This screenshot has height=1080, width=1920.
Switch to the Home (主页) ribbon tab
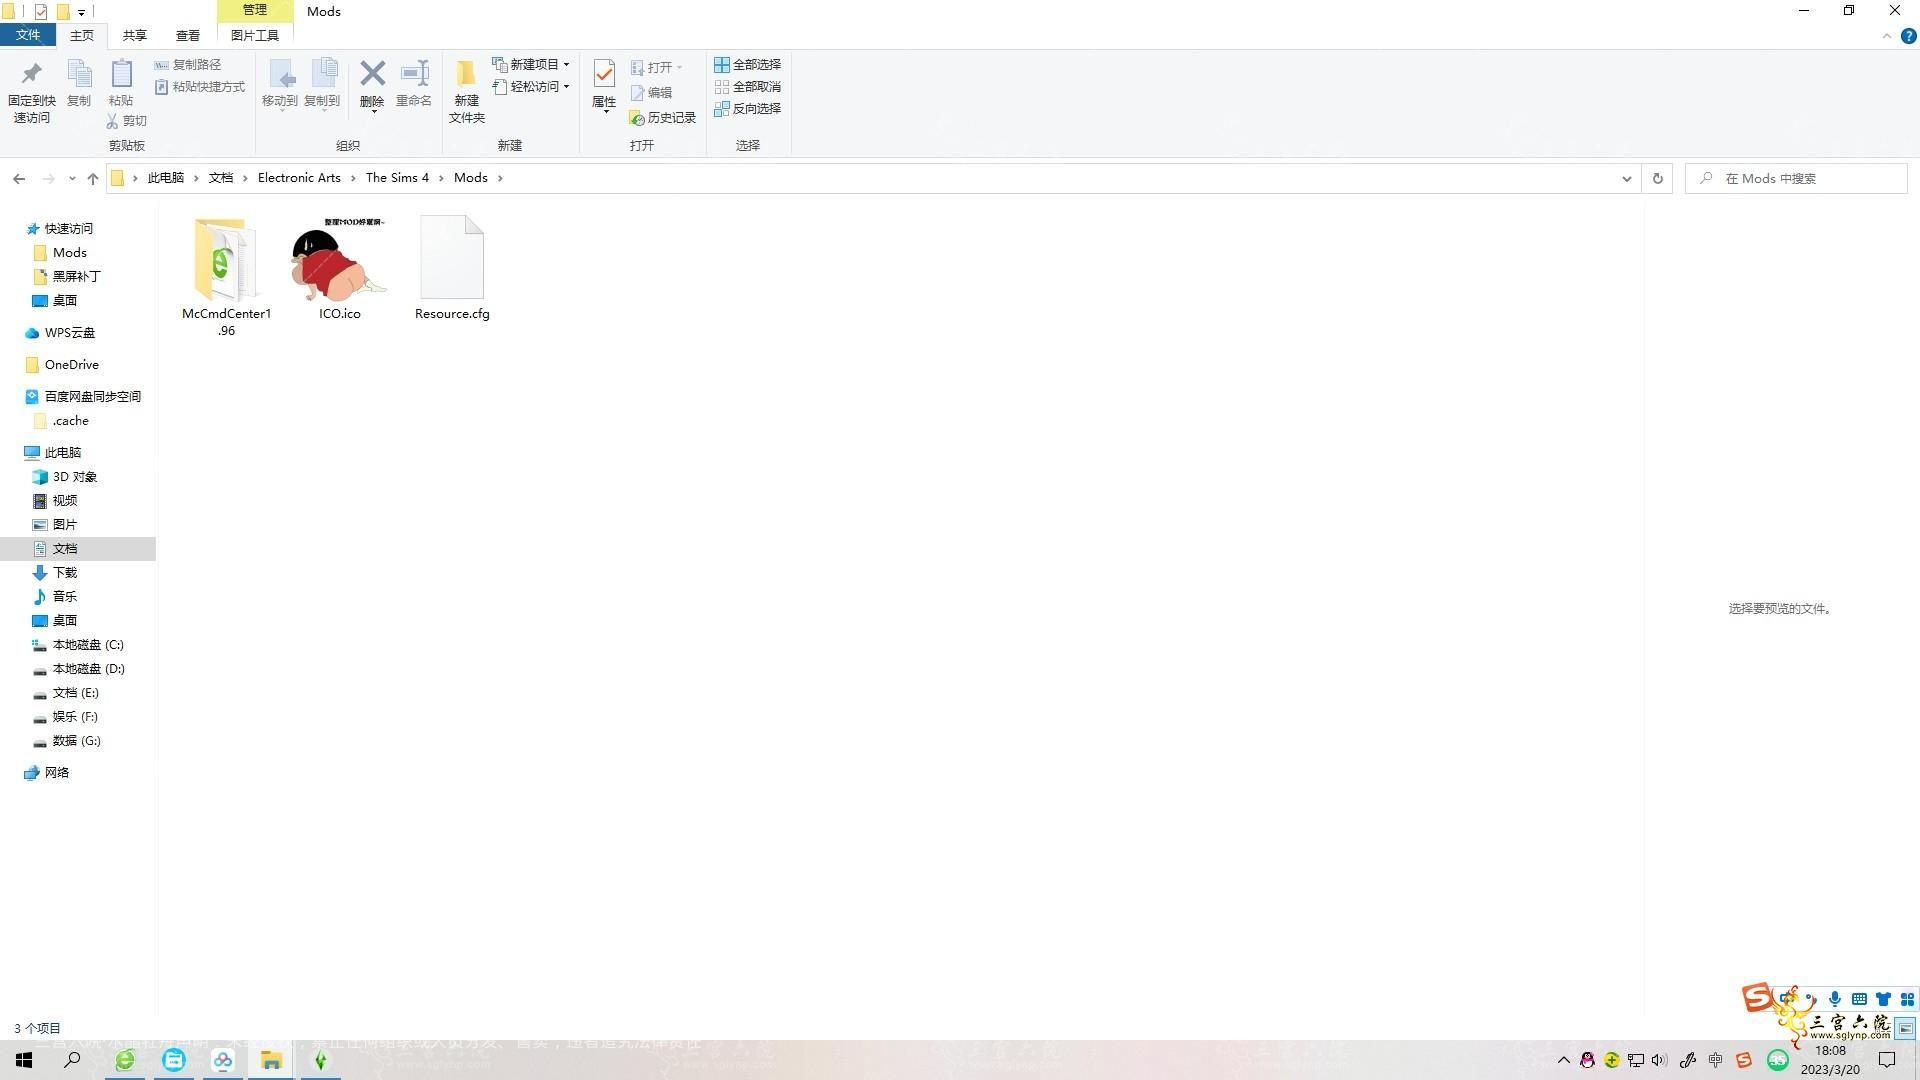coord(82,35)
